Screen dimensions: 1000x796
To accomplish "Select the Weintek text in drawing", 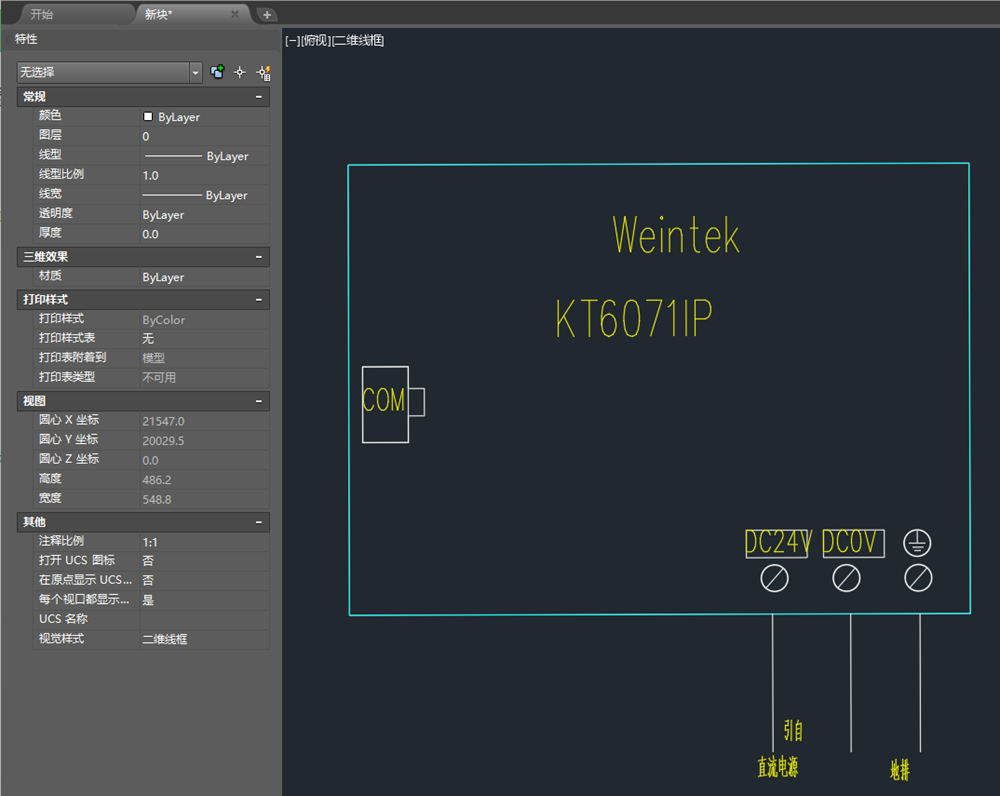I will click(676, 235).
